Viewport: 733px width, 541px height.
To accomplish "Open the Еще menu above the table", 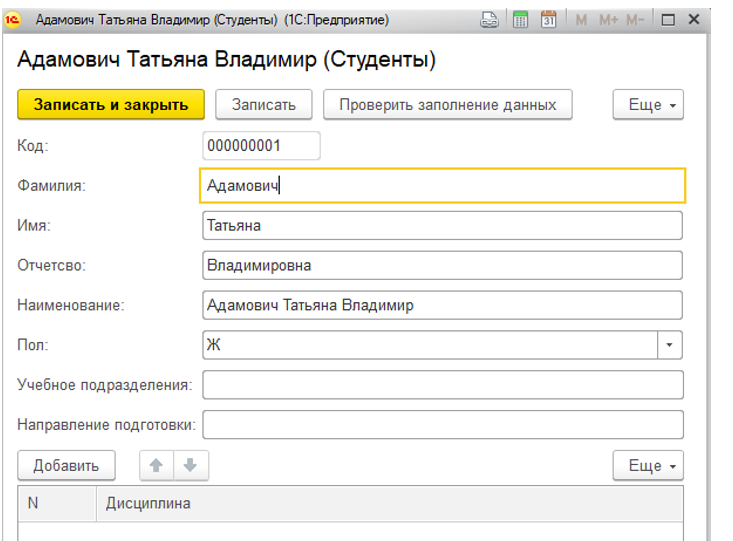I will [648, 466].
